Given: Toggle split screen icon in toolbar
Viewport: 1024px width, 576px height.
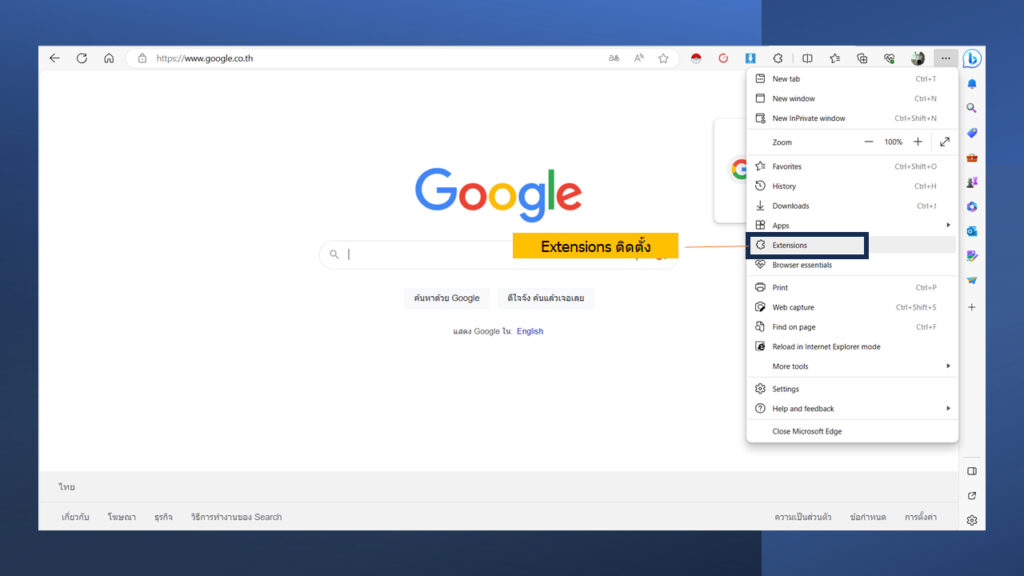Looking at the screenshot, I should (x=807, y=58).
